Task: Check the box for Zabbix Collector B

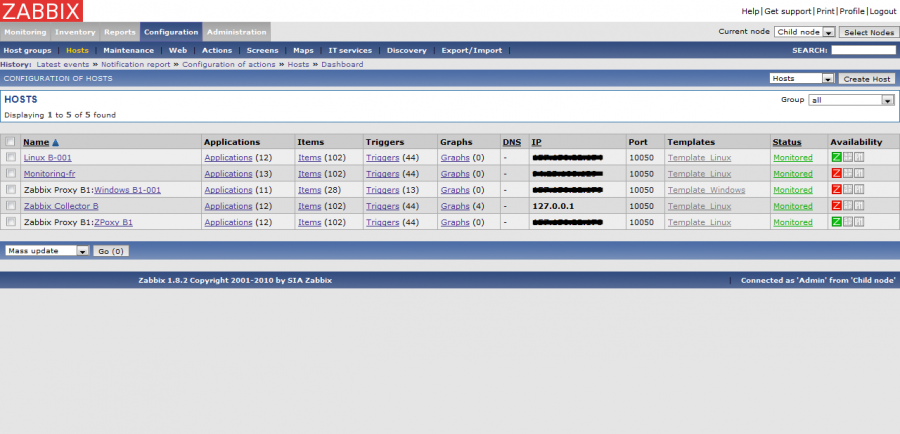Action: coord(10,205)
